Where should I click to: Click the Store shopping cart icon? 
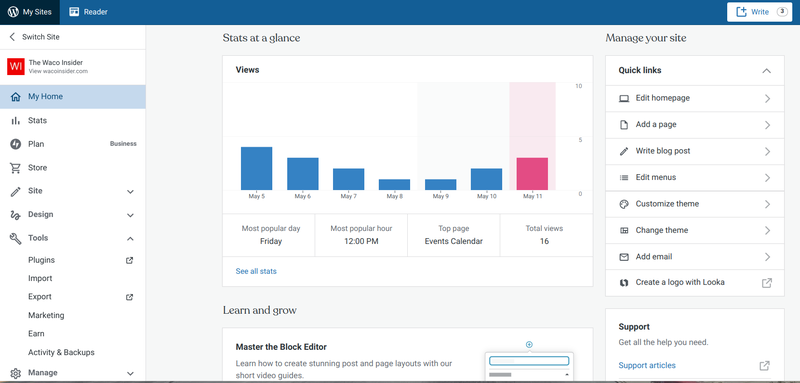tap(16, 168)
